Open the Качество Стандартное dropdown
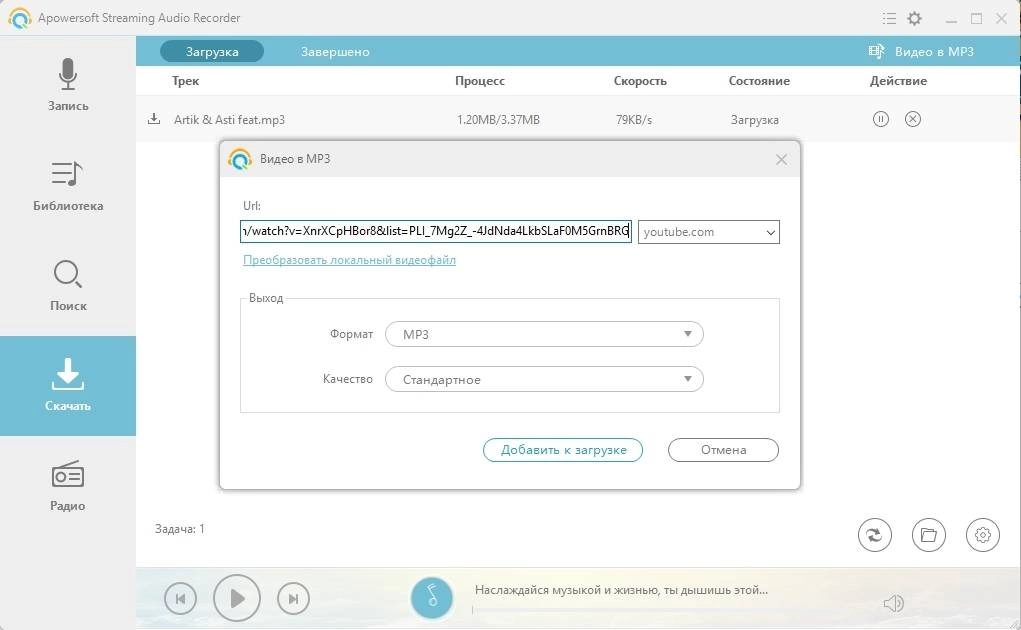 544,379
